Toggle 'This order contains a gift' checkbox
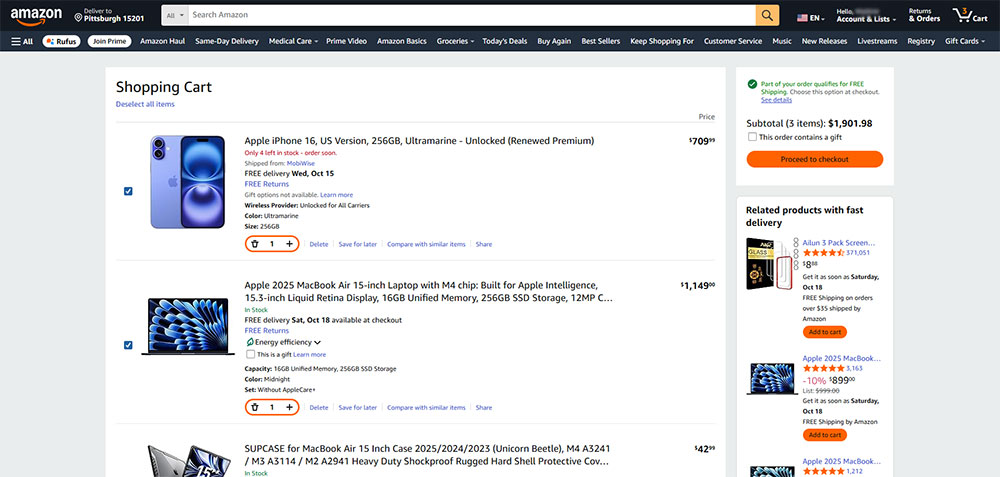Screen dimensions: 1000x477 (752, 137)
